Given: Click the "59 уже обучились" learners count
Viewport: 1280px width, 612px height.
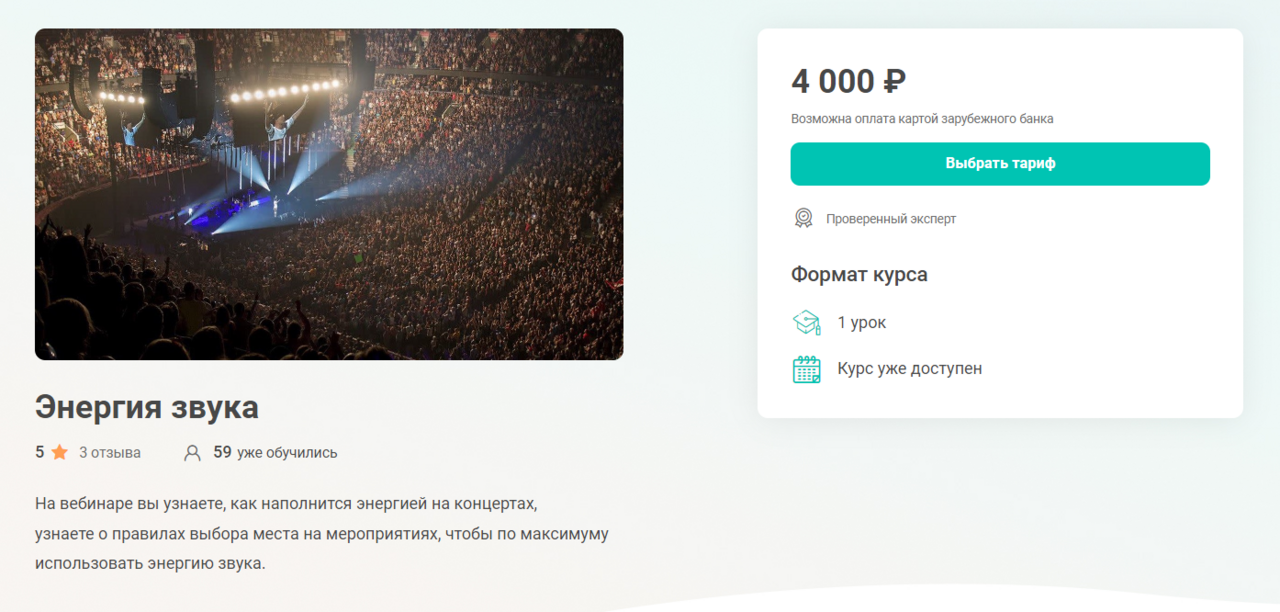Looking at the screenshot, I should [275, 453].
